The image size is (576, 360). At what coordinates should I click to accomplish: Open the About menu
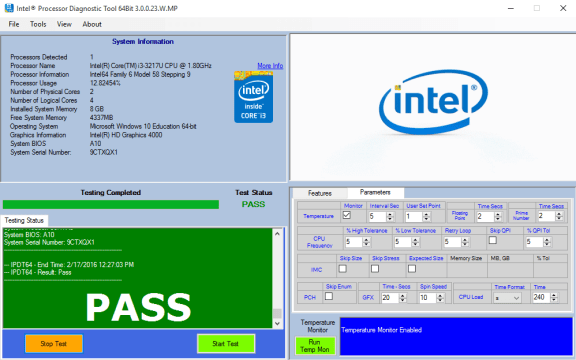point(92,24)
